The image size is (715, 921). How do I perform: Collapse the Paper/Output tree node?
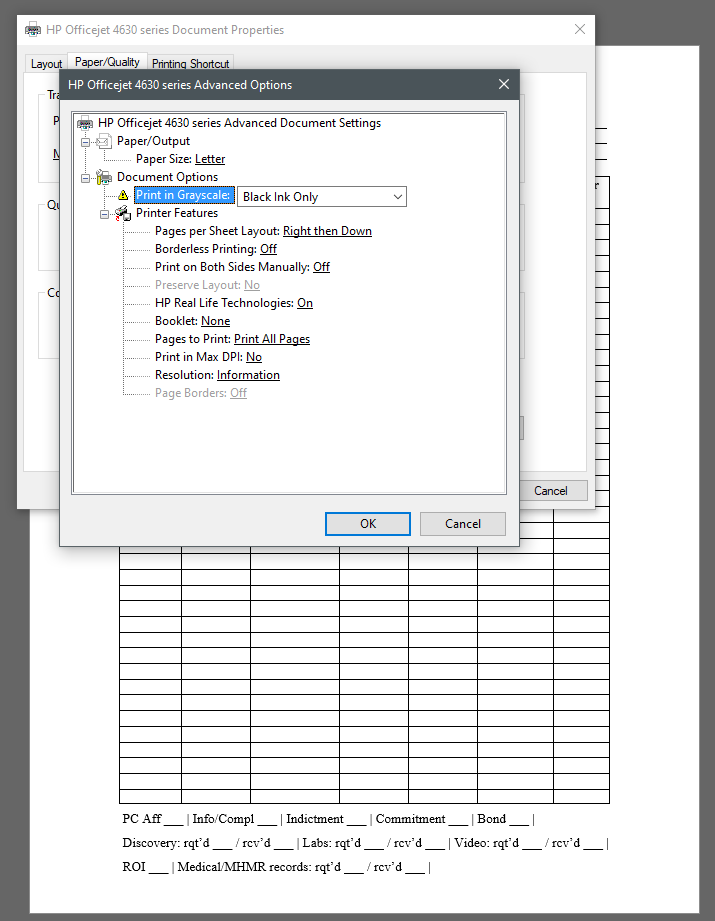click(86, 141)
